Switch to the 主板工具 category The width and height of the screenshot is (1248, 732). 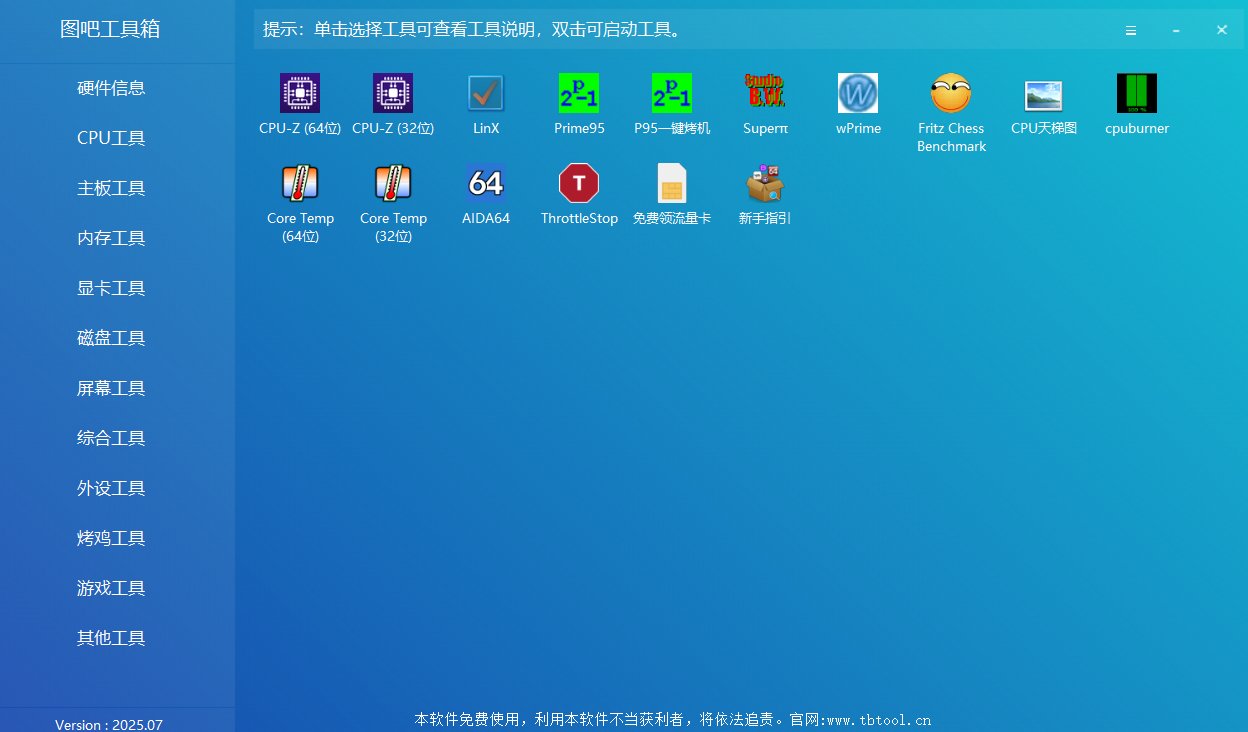click(111, 188)
